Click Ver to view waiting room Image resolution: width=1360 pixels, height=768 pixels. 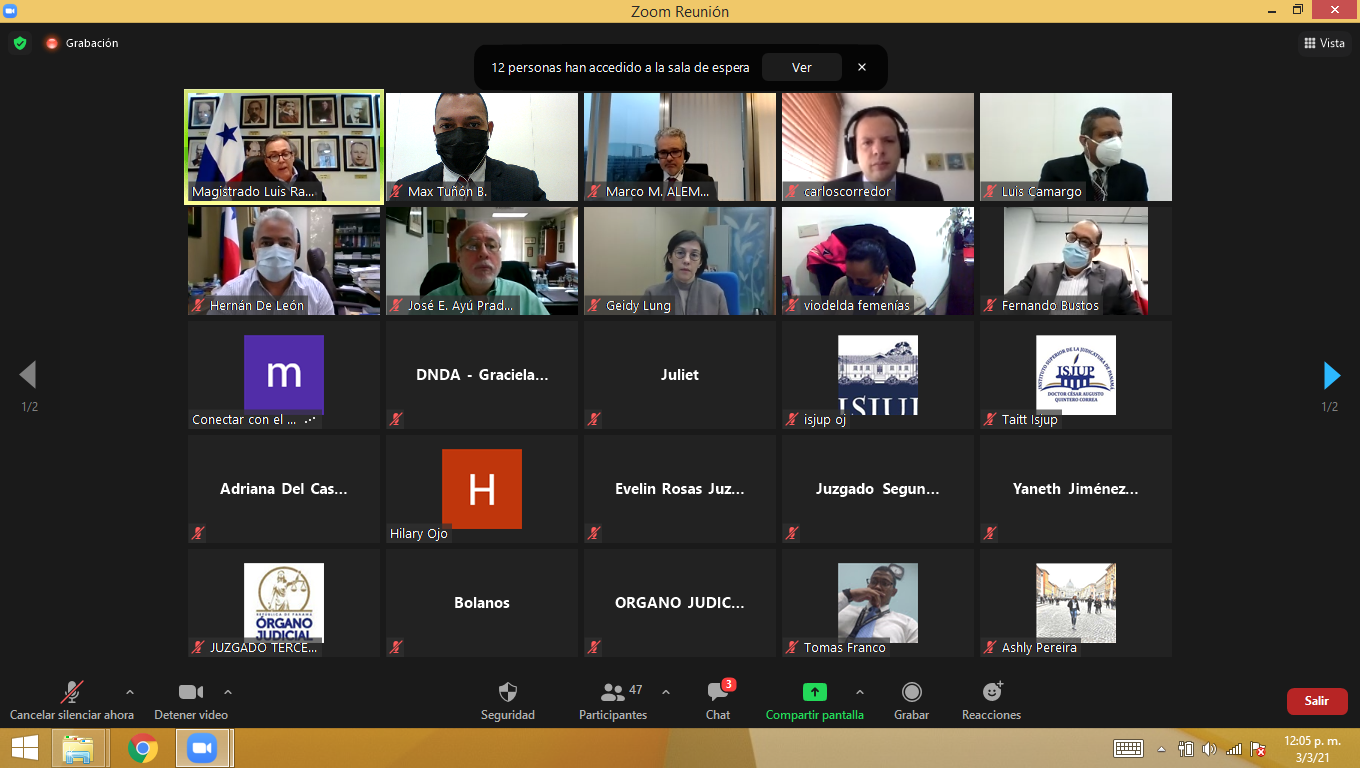pyautogui.click(x=801, y=67)
